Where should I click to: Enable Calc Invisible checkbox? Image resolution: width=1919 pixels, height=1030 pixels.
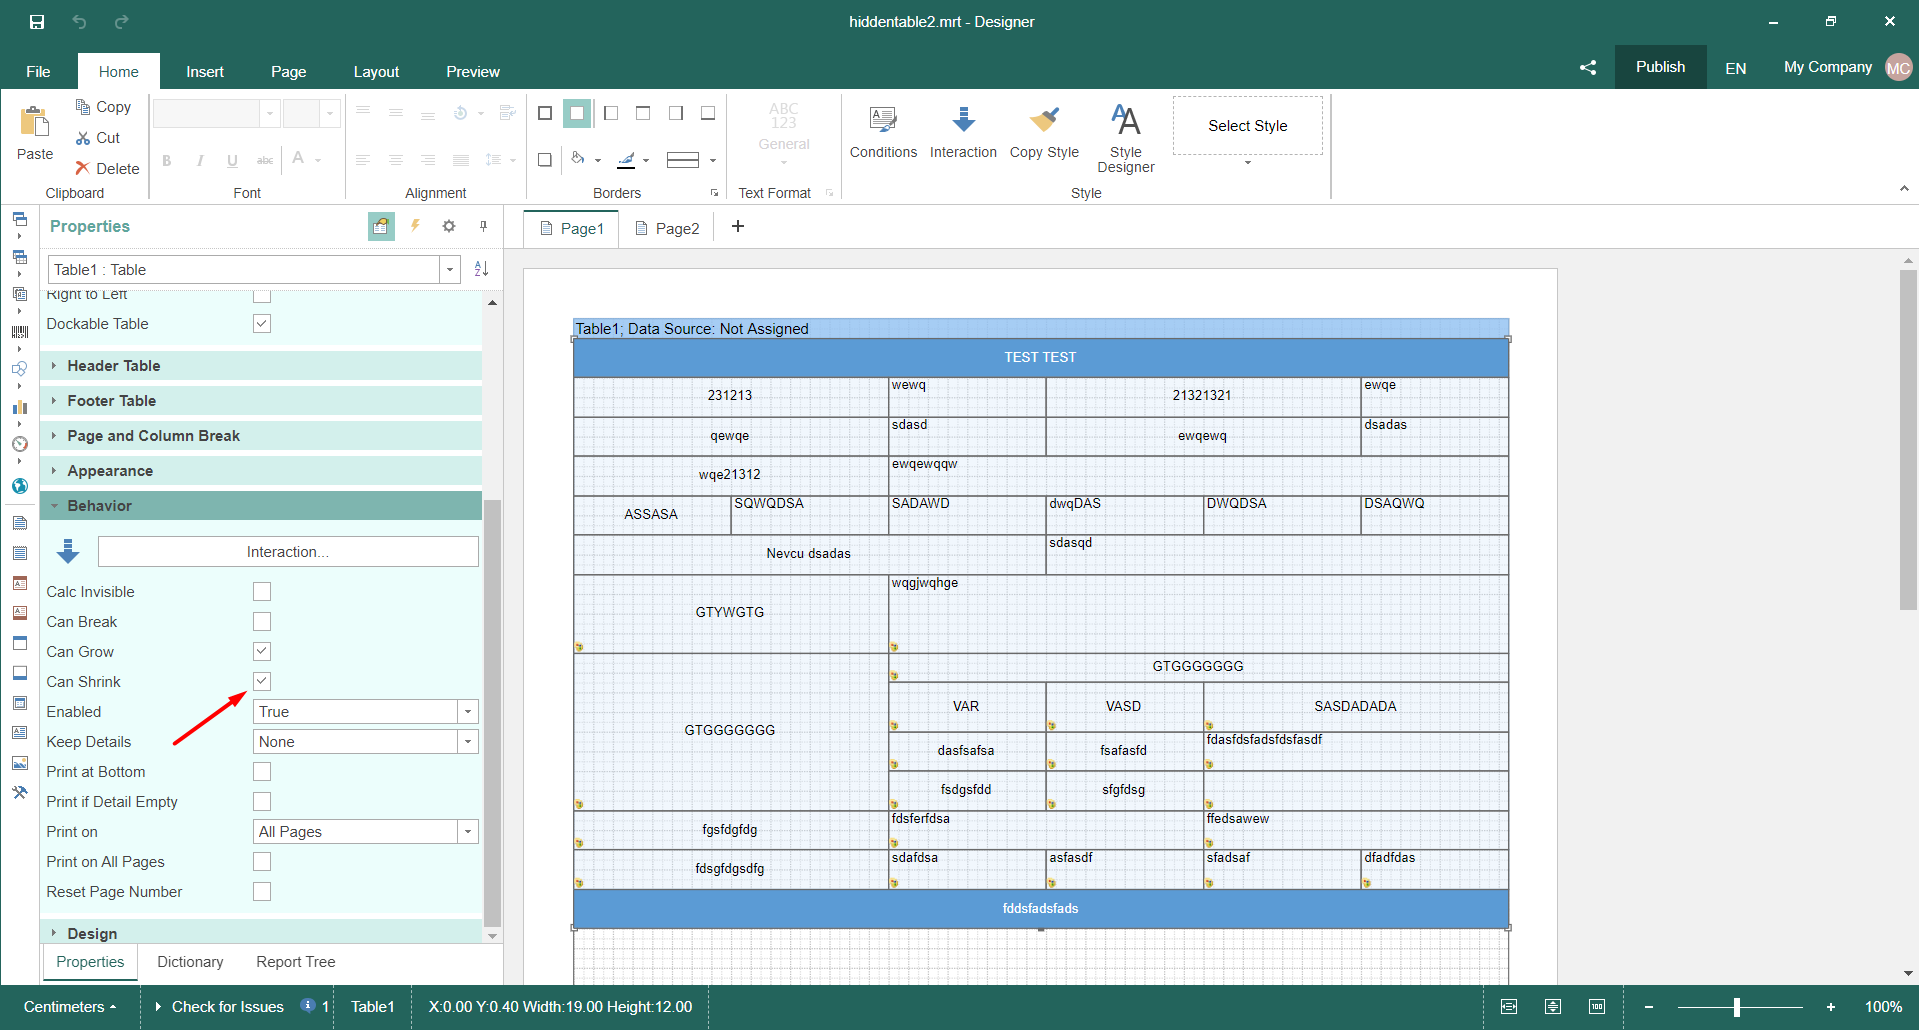coord(262,592)
